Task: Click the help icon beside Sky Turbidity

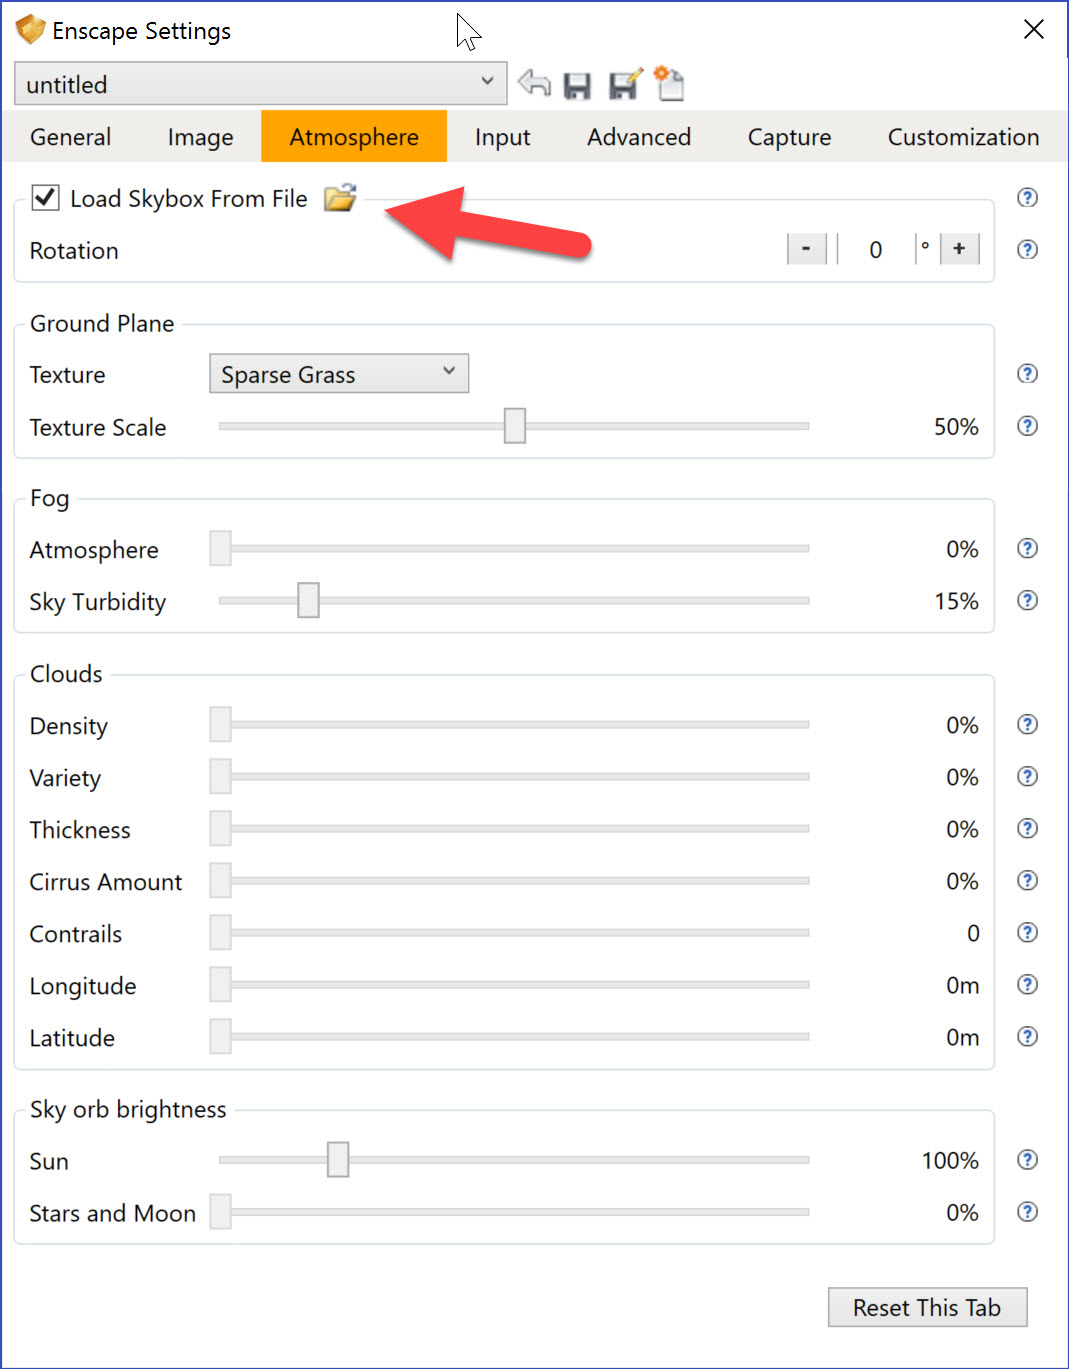Action: [x=1027, y=600]
